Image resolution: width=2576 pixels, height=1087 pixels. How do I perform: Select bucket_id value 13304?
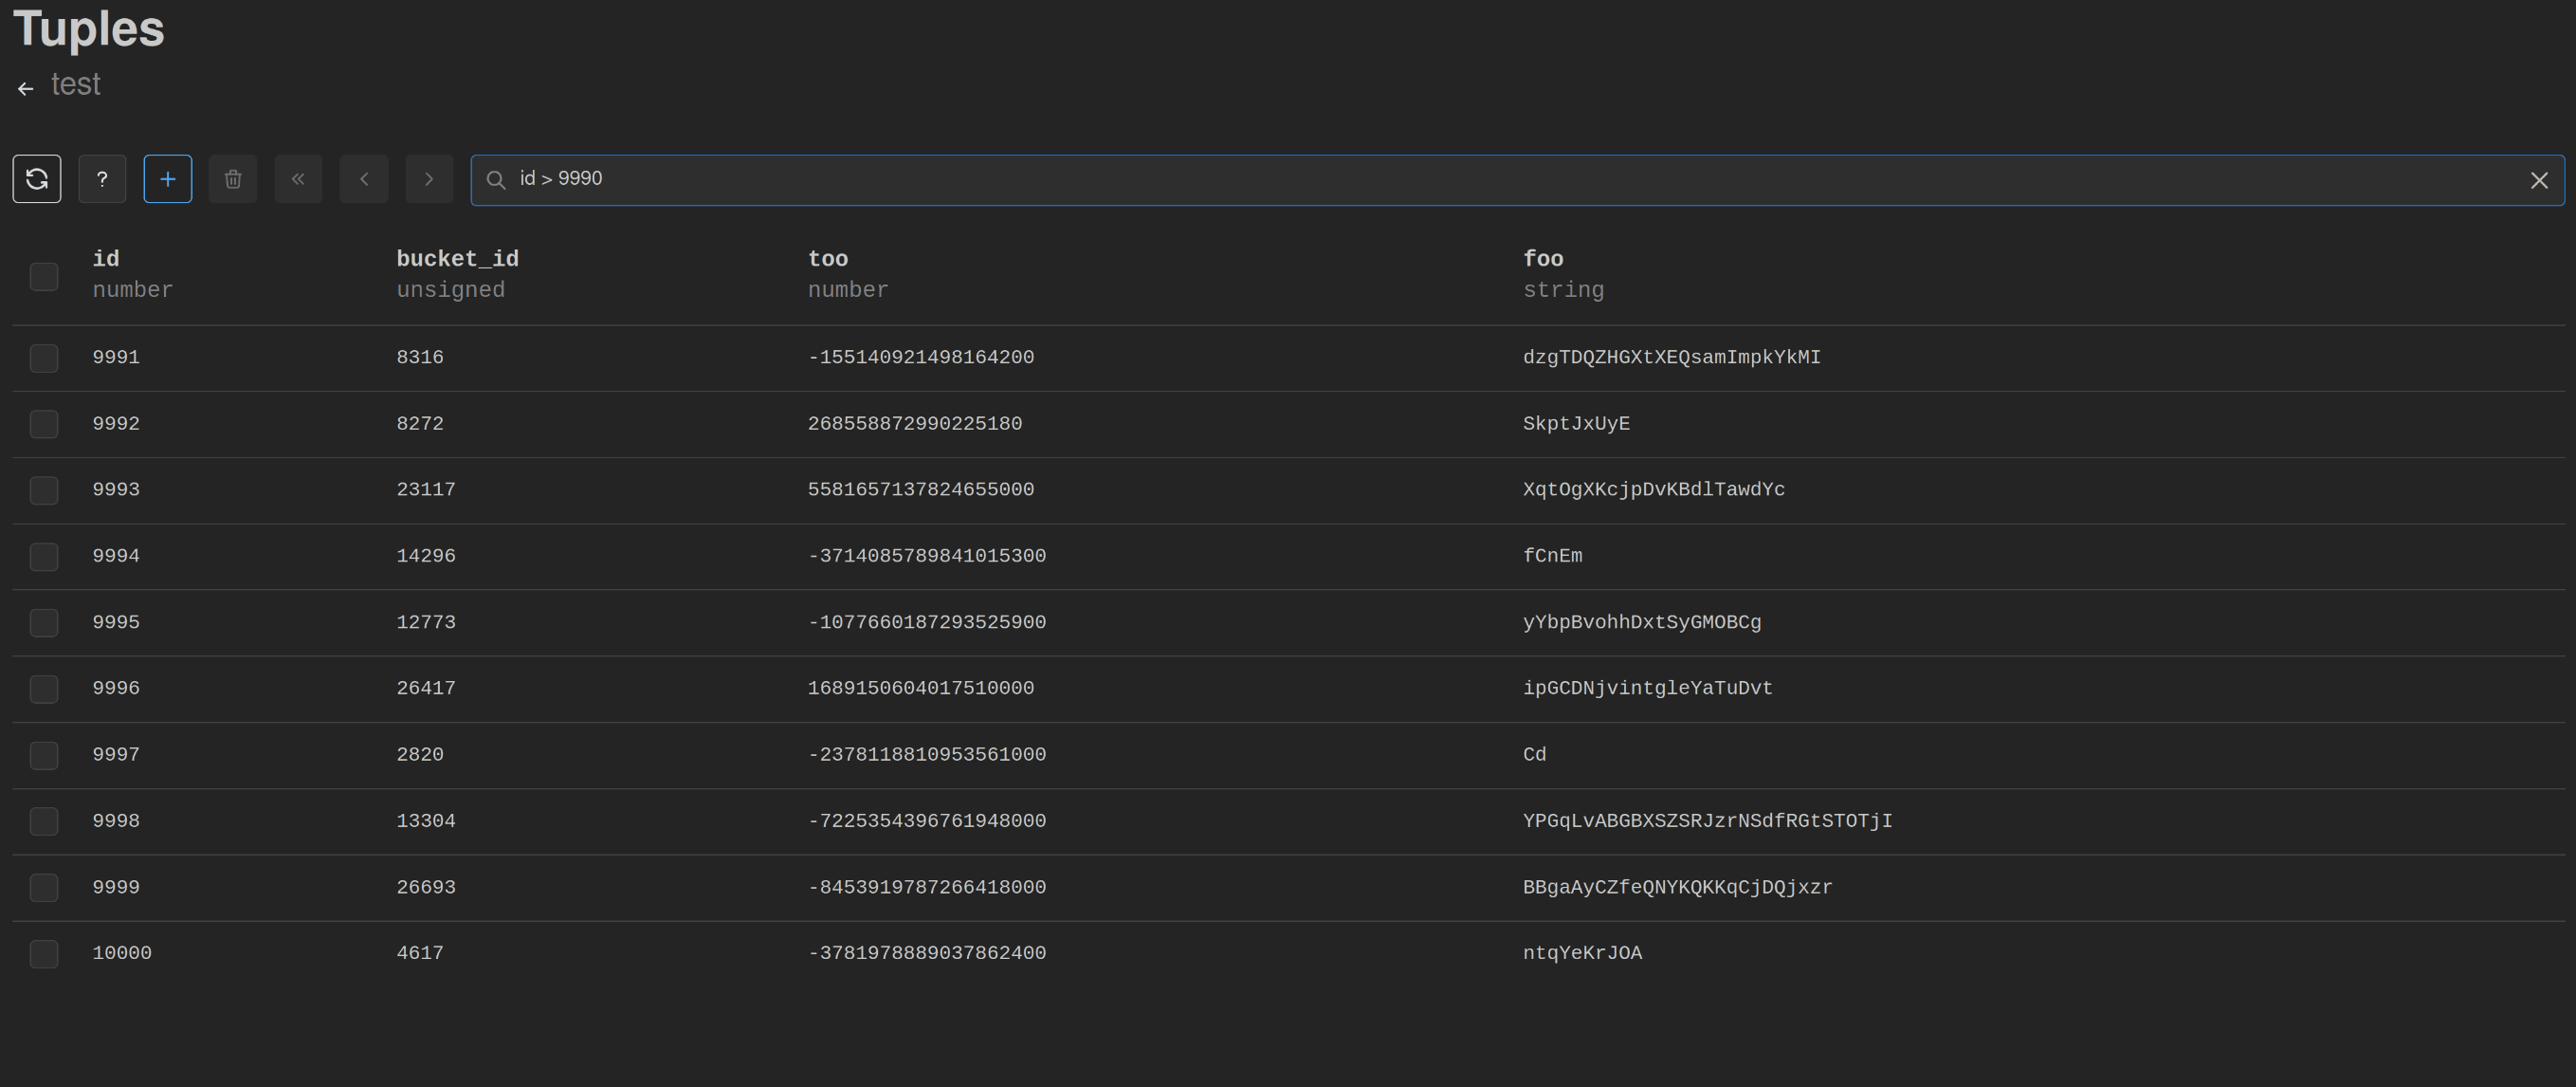pos(426,820)
